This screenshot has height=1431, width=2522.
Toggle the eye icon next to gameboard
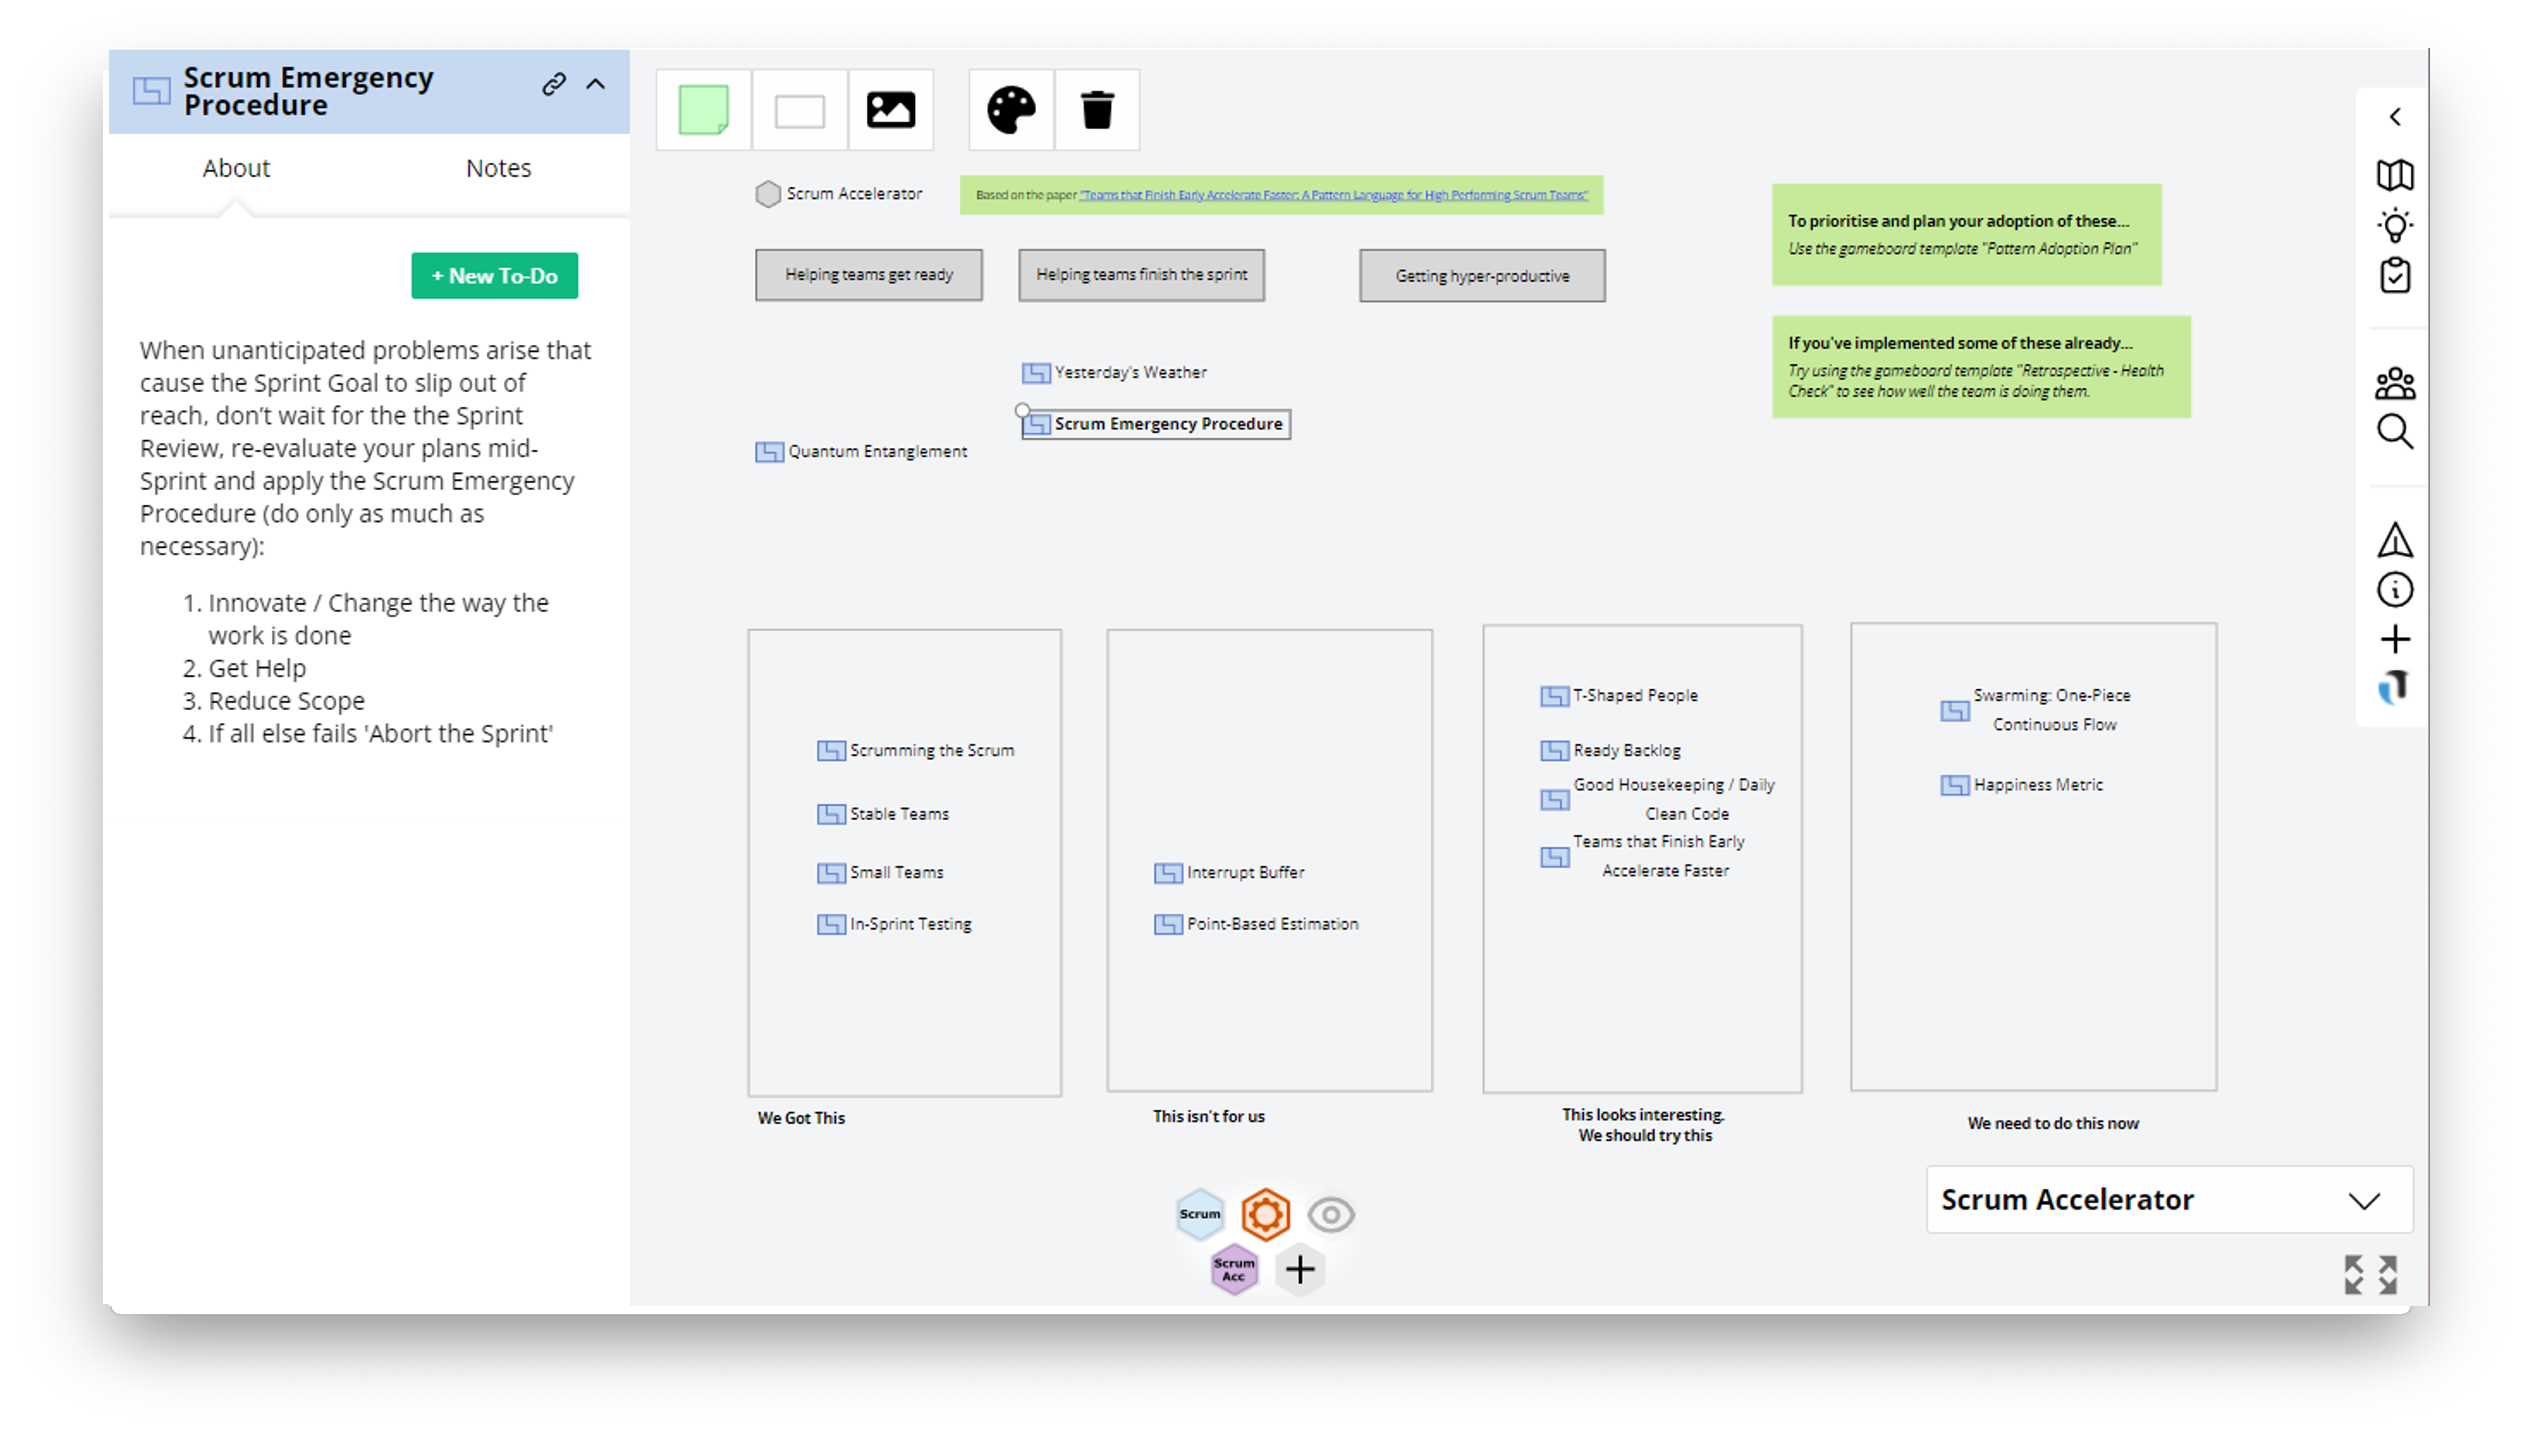[x=1330, y=1213]
